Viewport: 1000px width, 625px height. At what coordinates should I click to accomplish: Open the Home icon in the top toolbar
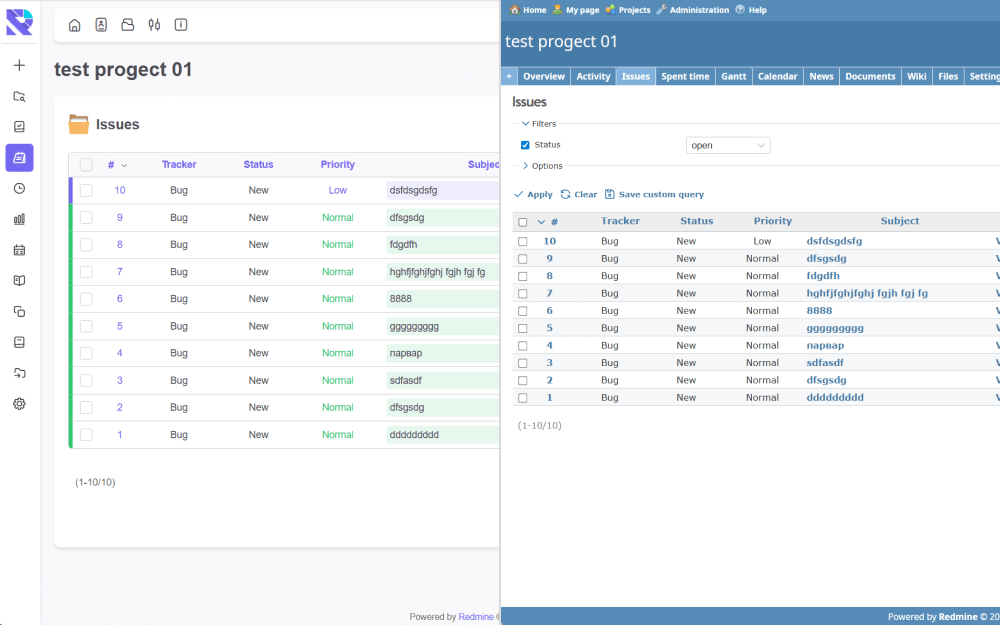(74, 24)
